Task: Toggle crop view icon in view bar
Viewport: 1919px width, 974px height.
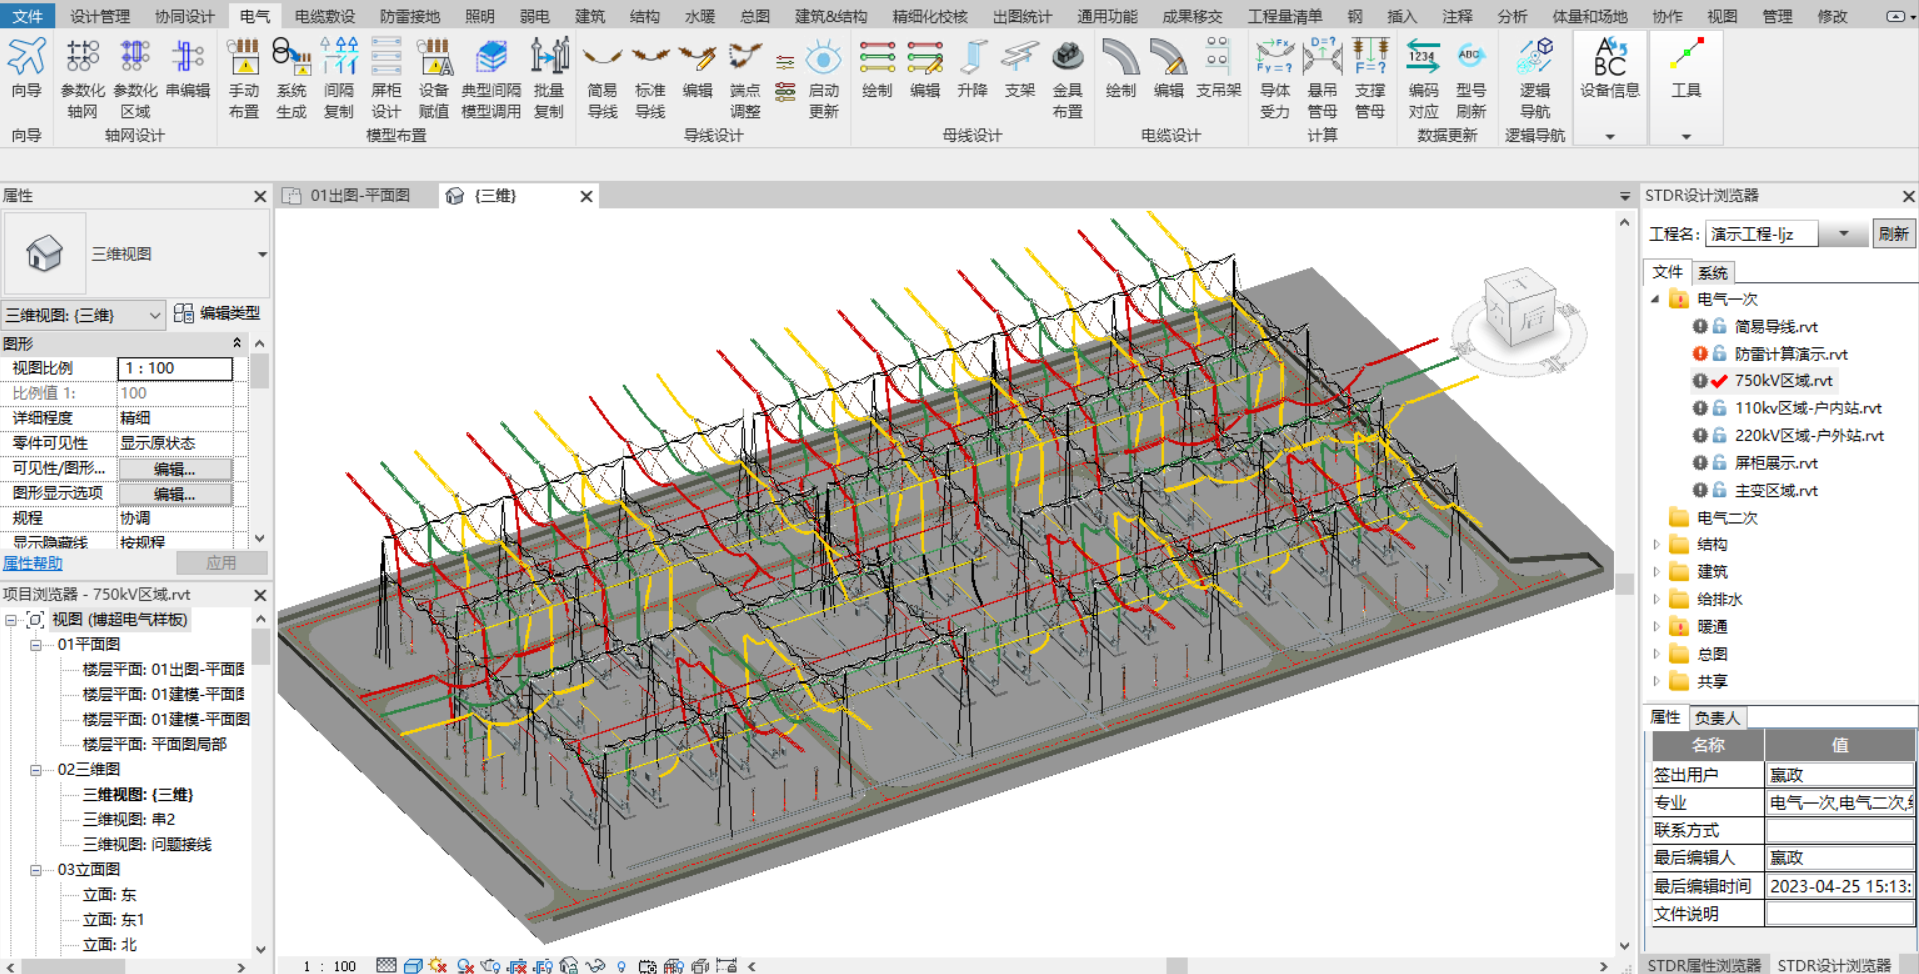Action: [517, 965]
